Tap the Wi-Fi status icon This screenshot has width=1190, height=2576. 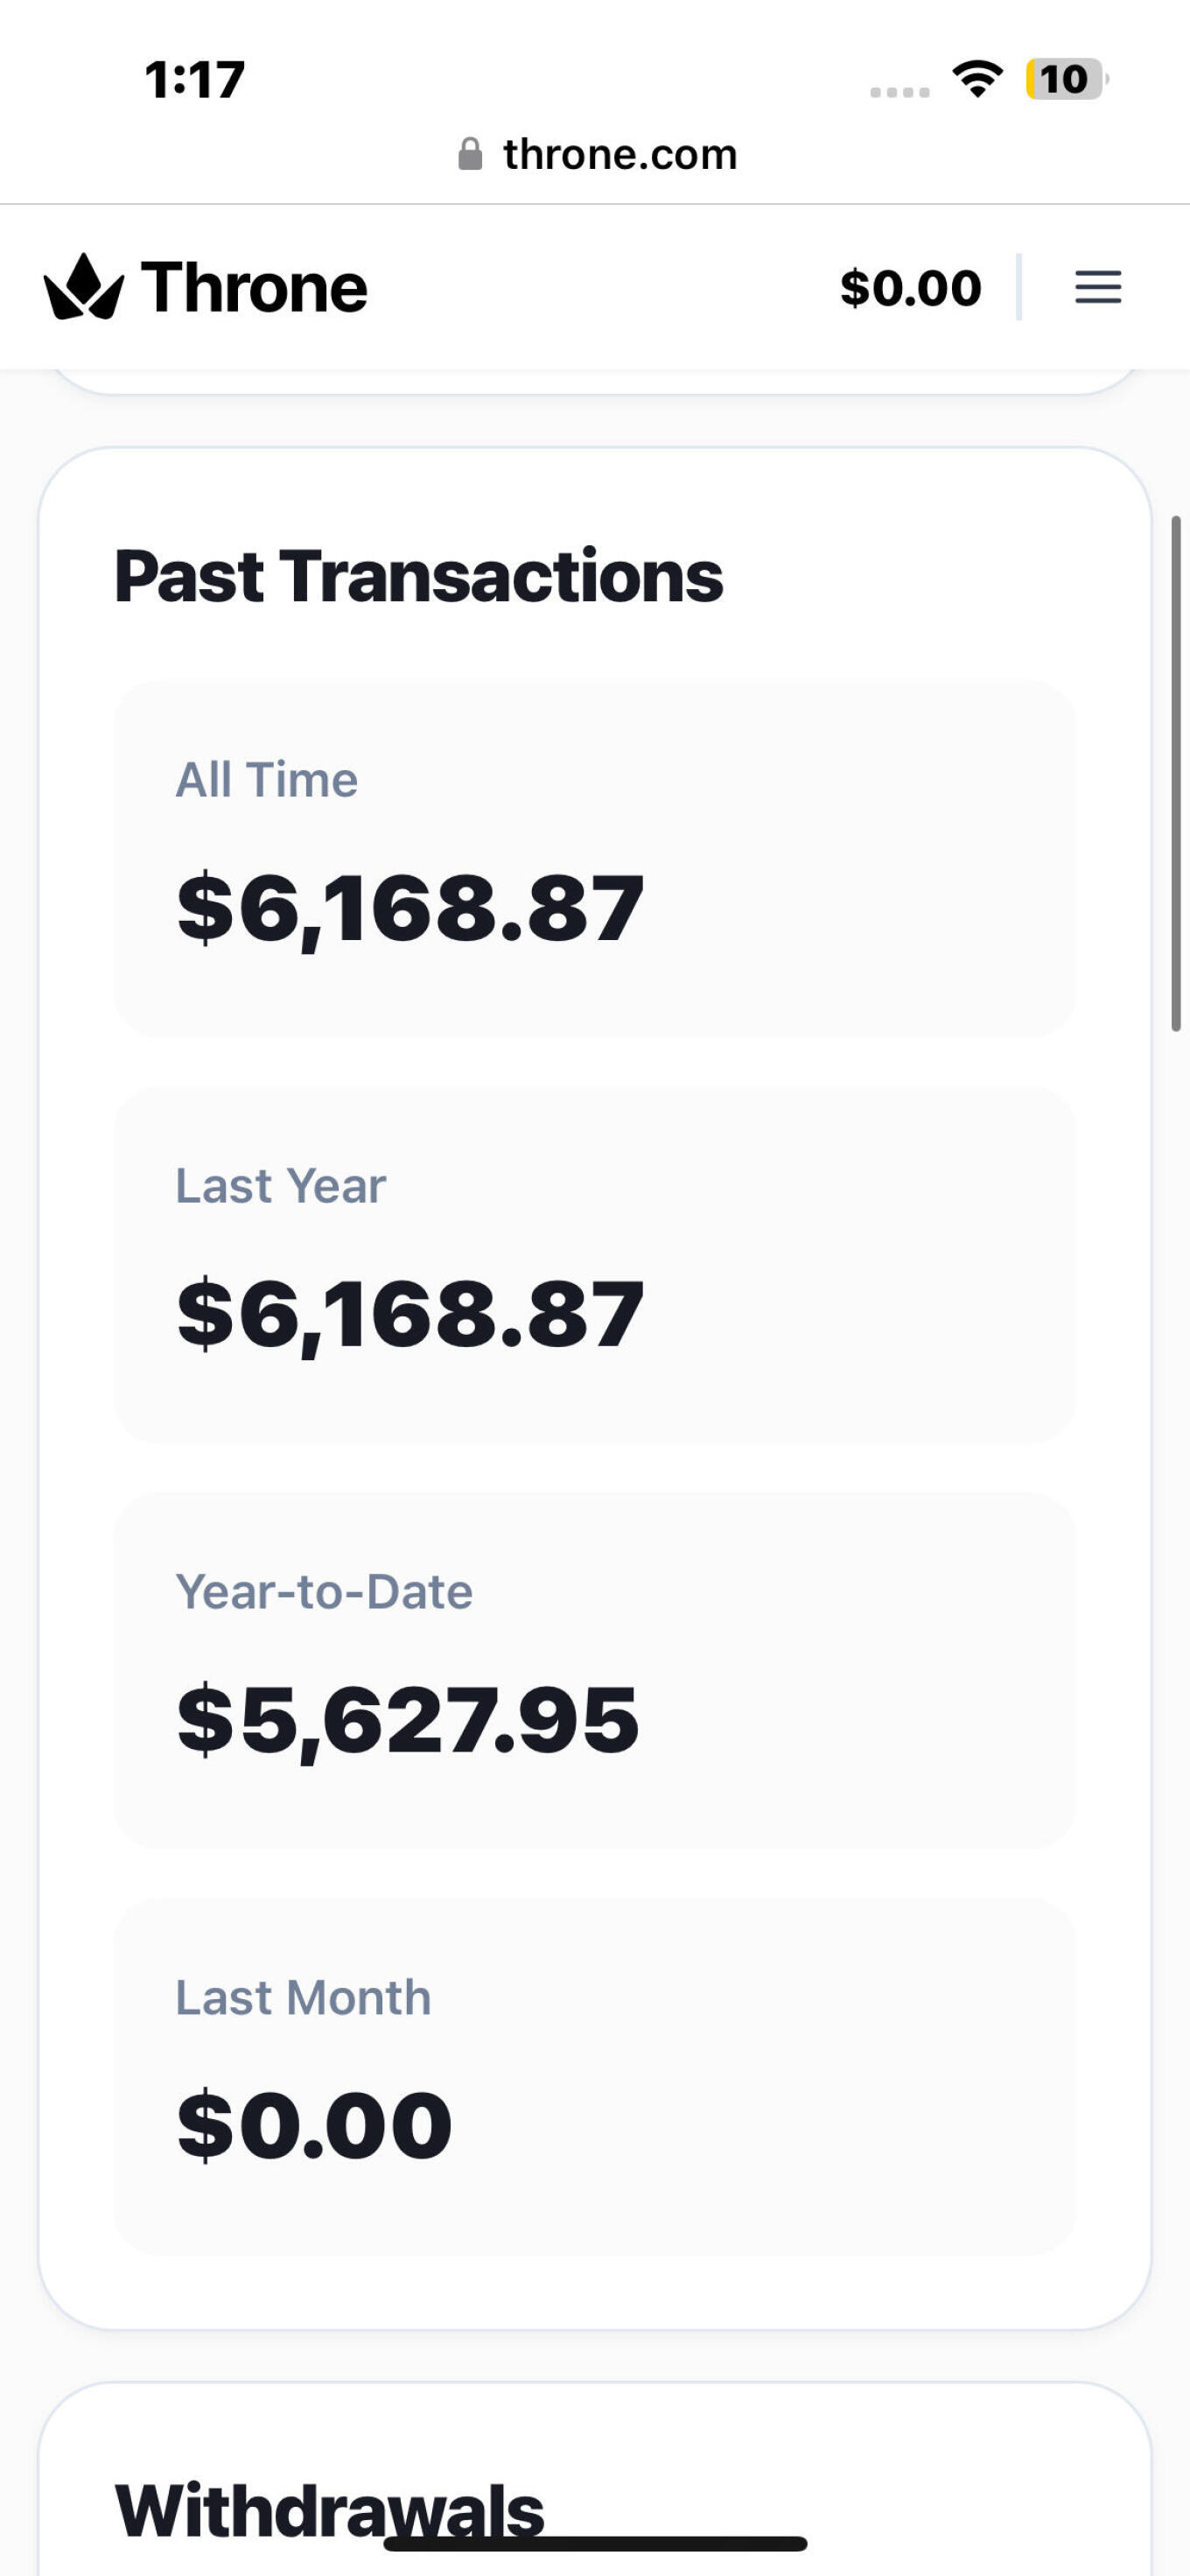(977, 79)
